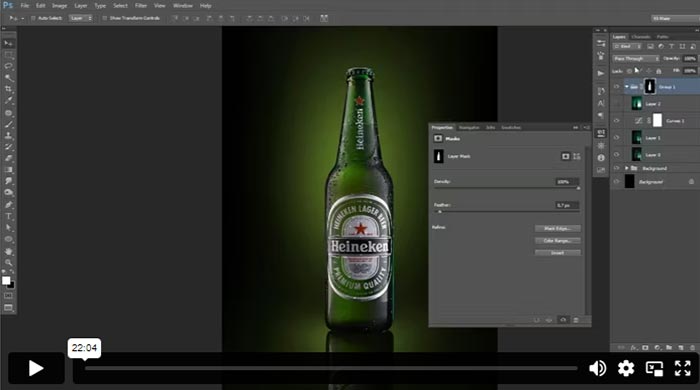Delete the mask via Properties trash icon
700x390 pixels.
(x=576, y=320)
